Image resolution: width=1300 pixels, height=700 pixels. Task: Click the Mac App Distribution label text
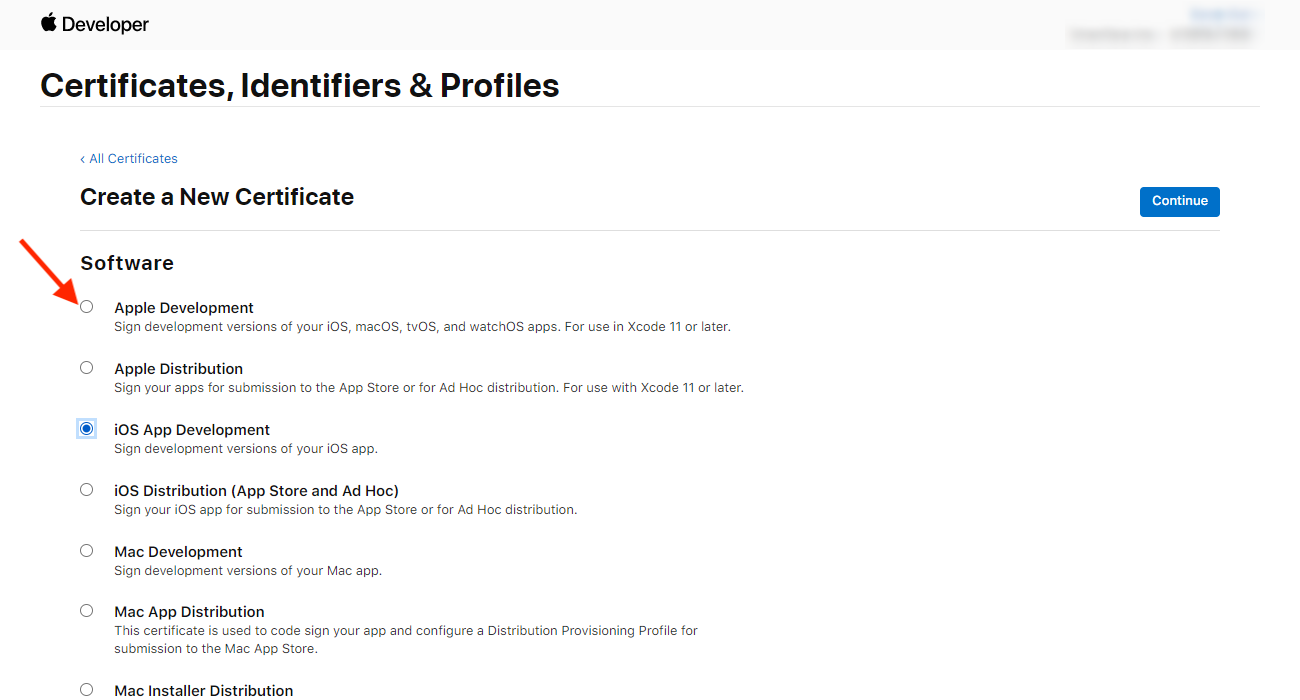click(x=190, y=612)
